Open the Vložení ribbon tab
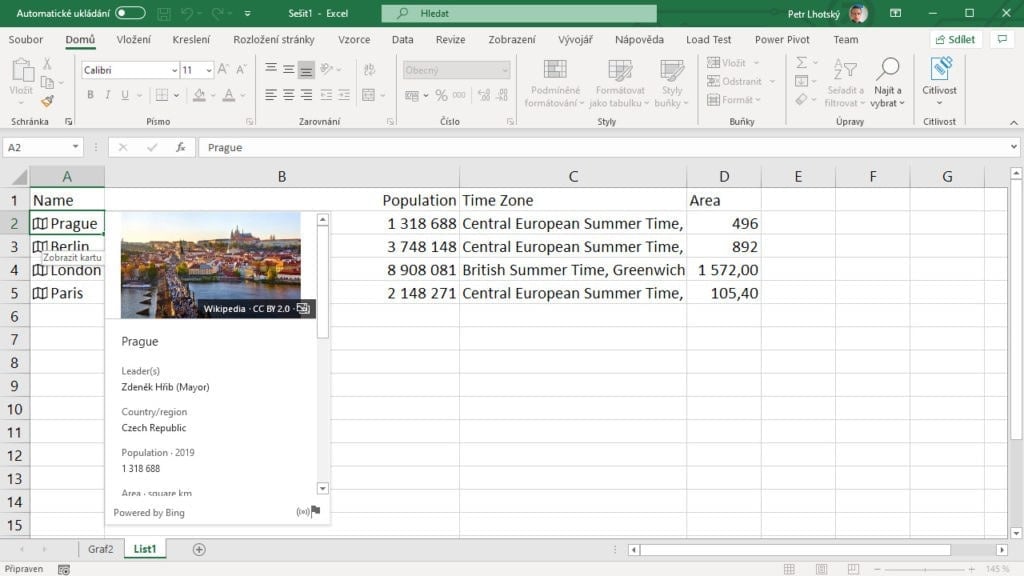This screenshot has width=1024, height=576. (x=133, y=40)
